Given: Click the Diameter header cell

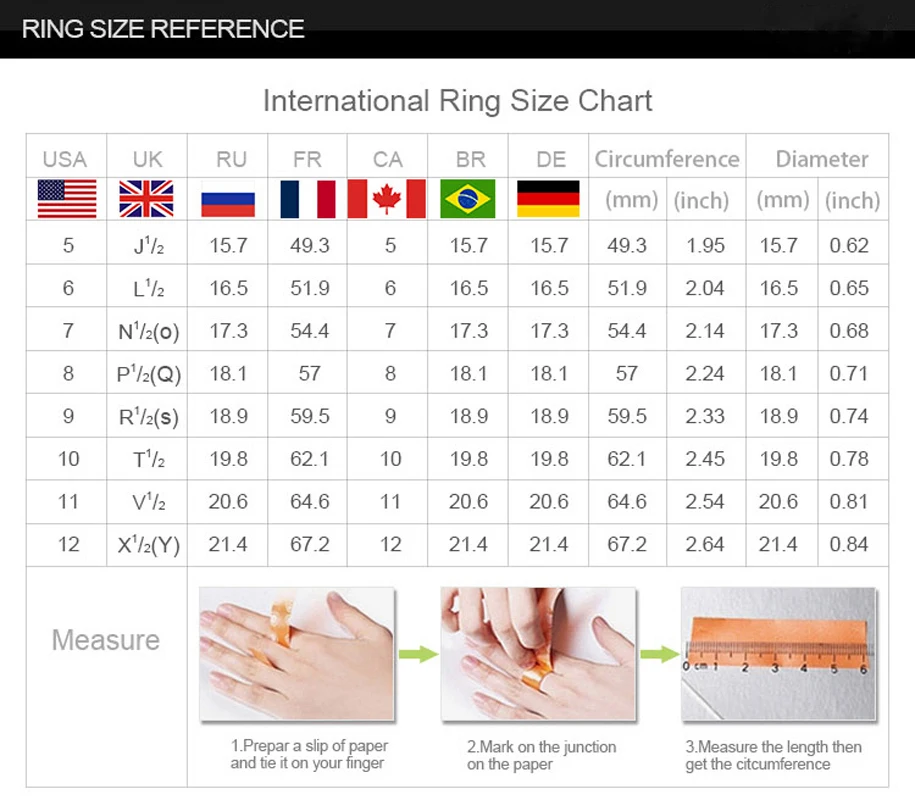Looking at the screenshot, I should coord(820,158).
